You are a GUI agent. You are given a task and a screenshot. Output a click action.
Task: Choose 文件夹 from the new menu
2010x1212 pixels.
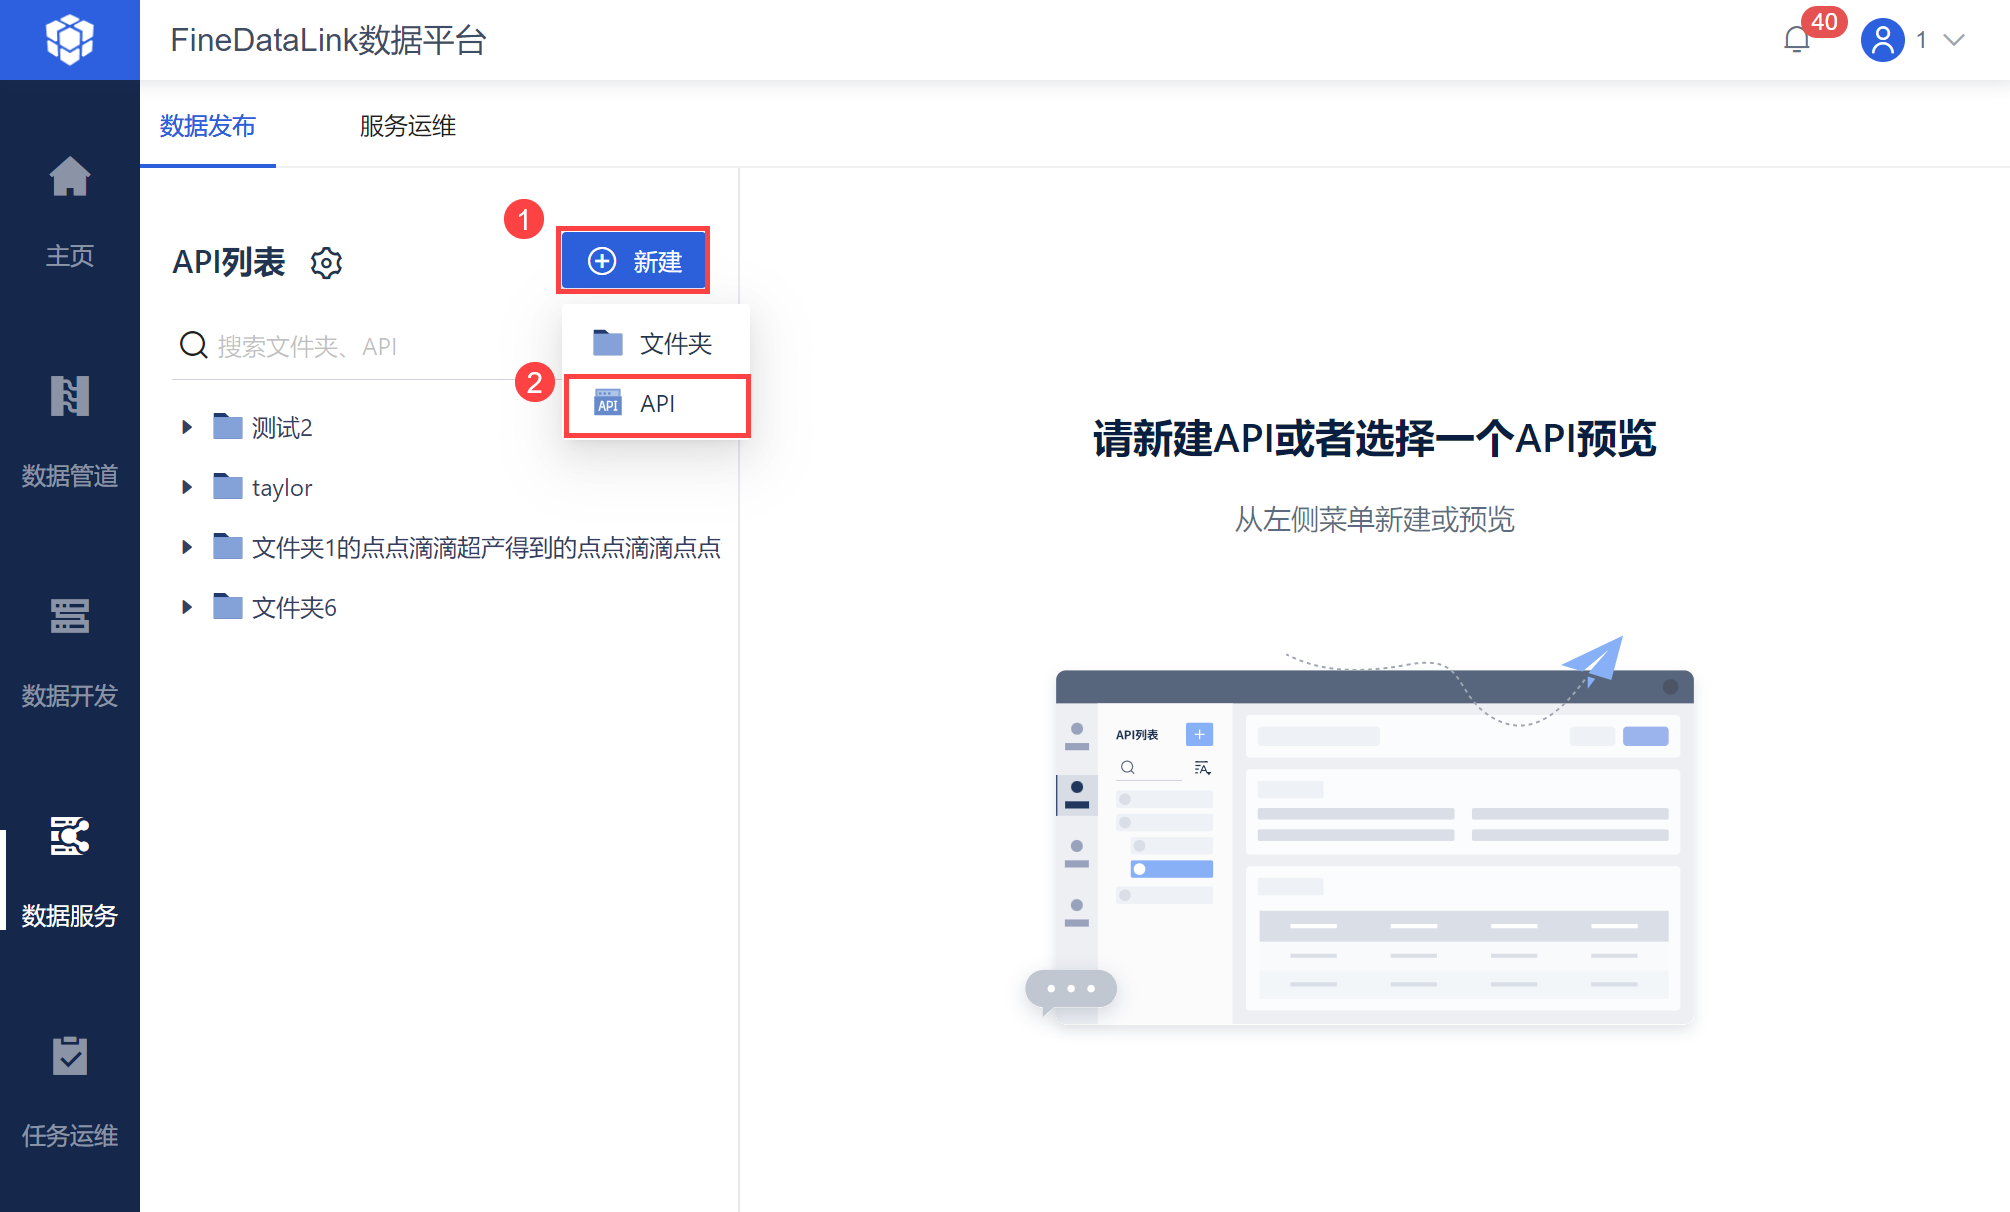click(655, 344)
